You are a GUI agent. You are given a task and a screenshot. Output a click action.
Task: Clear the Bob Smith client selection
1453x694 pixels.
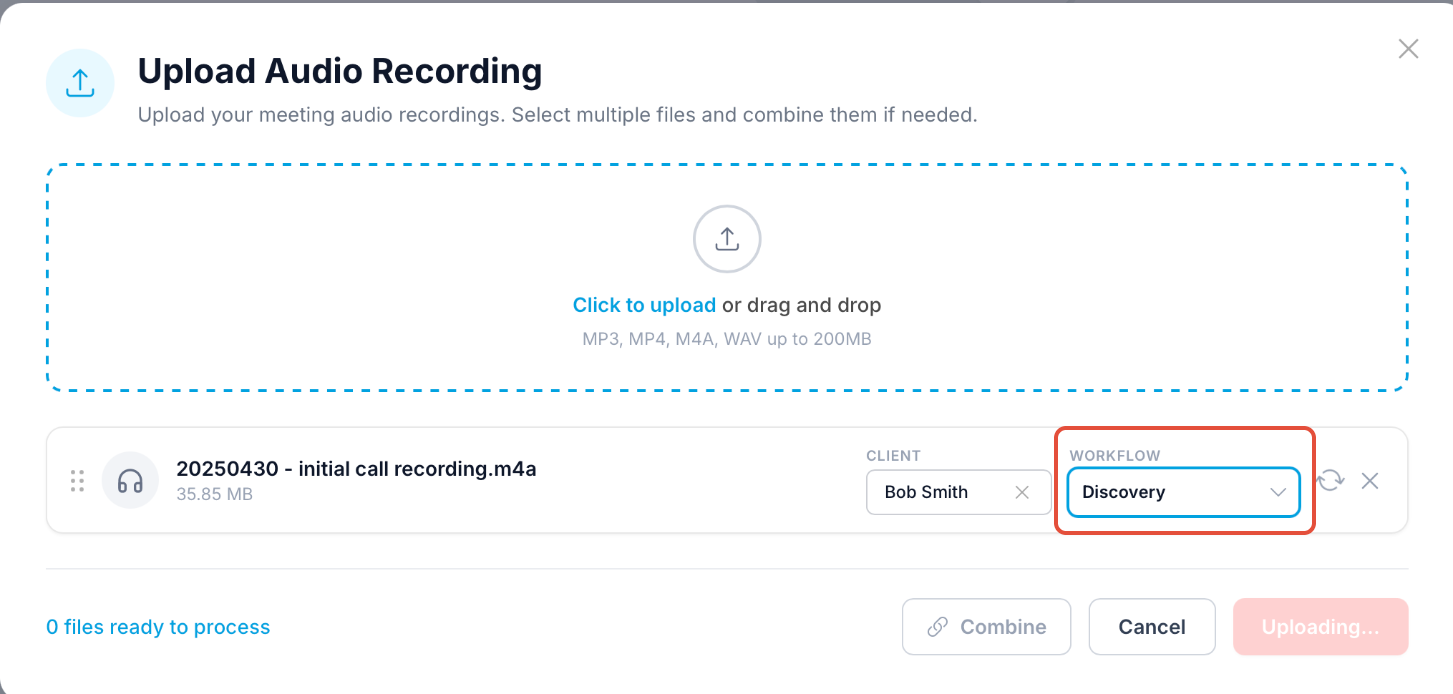[1022, 492]
